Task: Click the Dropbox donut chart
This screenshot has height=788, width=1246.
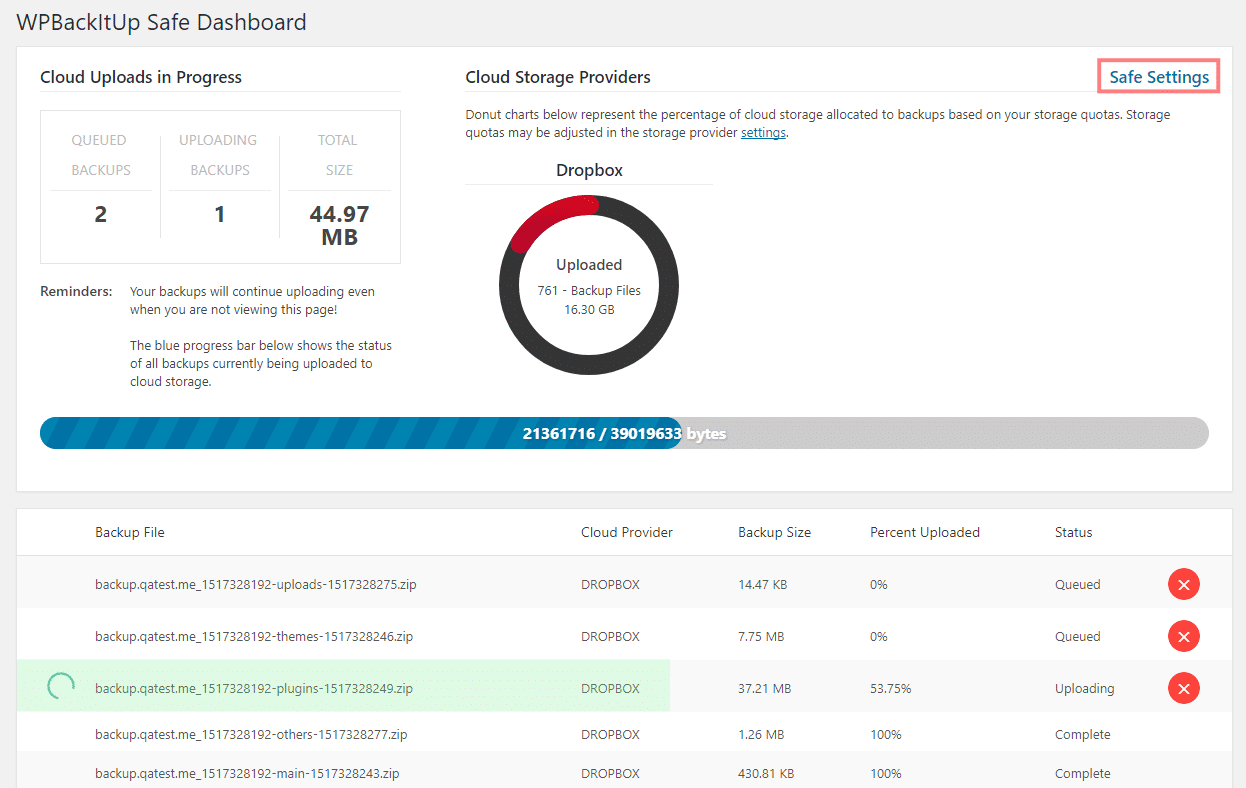Action: (589, 285)
